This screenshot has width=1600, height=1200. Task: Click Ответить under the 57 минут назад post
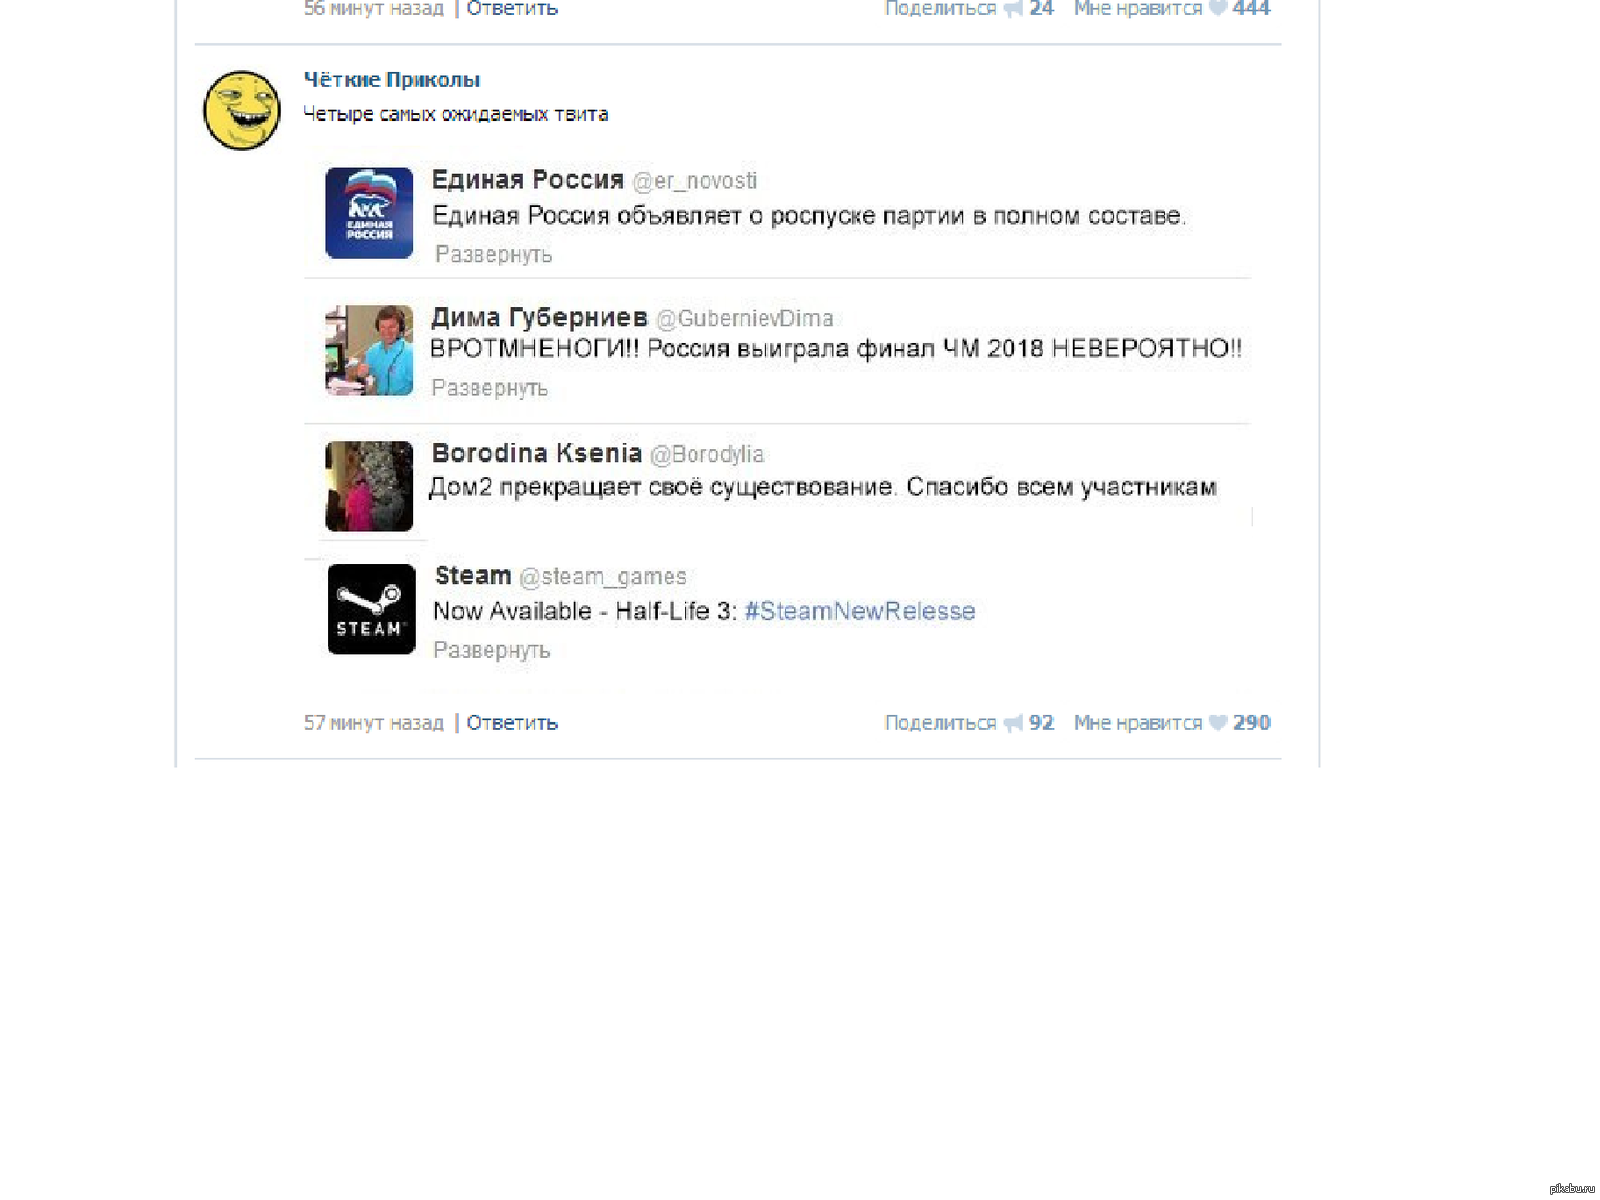click(512, 723)
